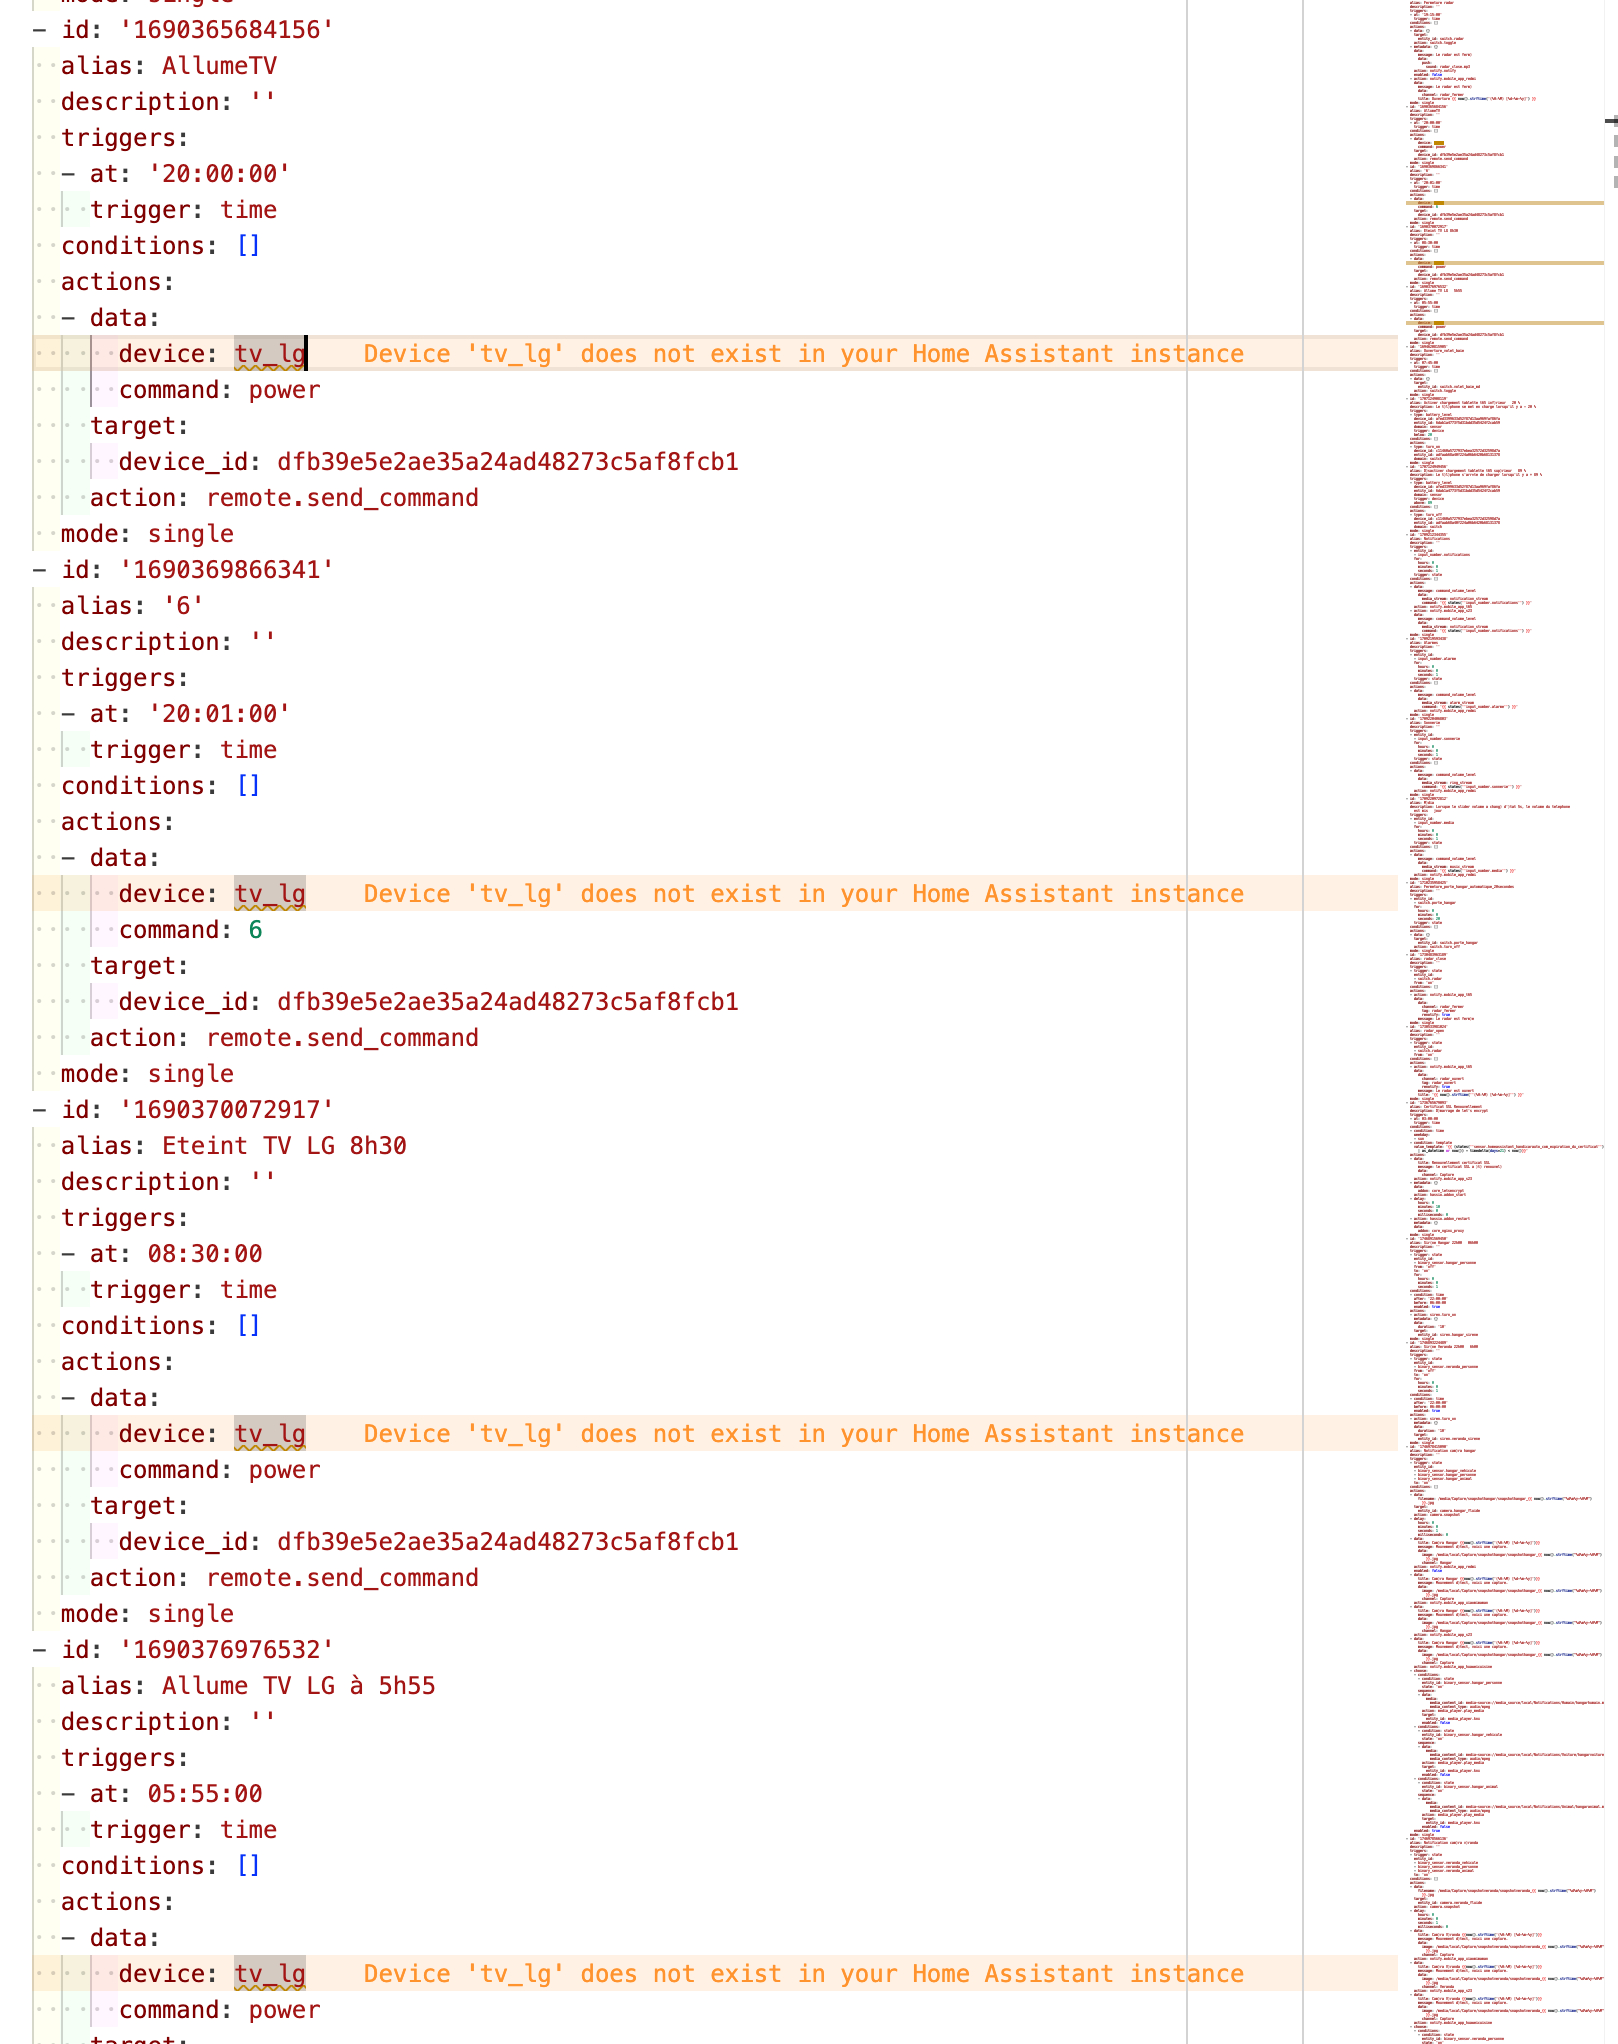Click the empty conditions brackets in AllumeTV automation

[248, 246]
